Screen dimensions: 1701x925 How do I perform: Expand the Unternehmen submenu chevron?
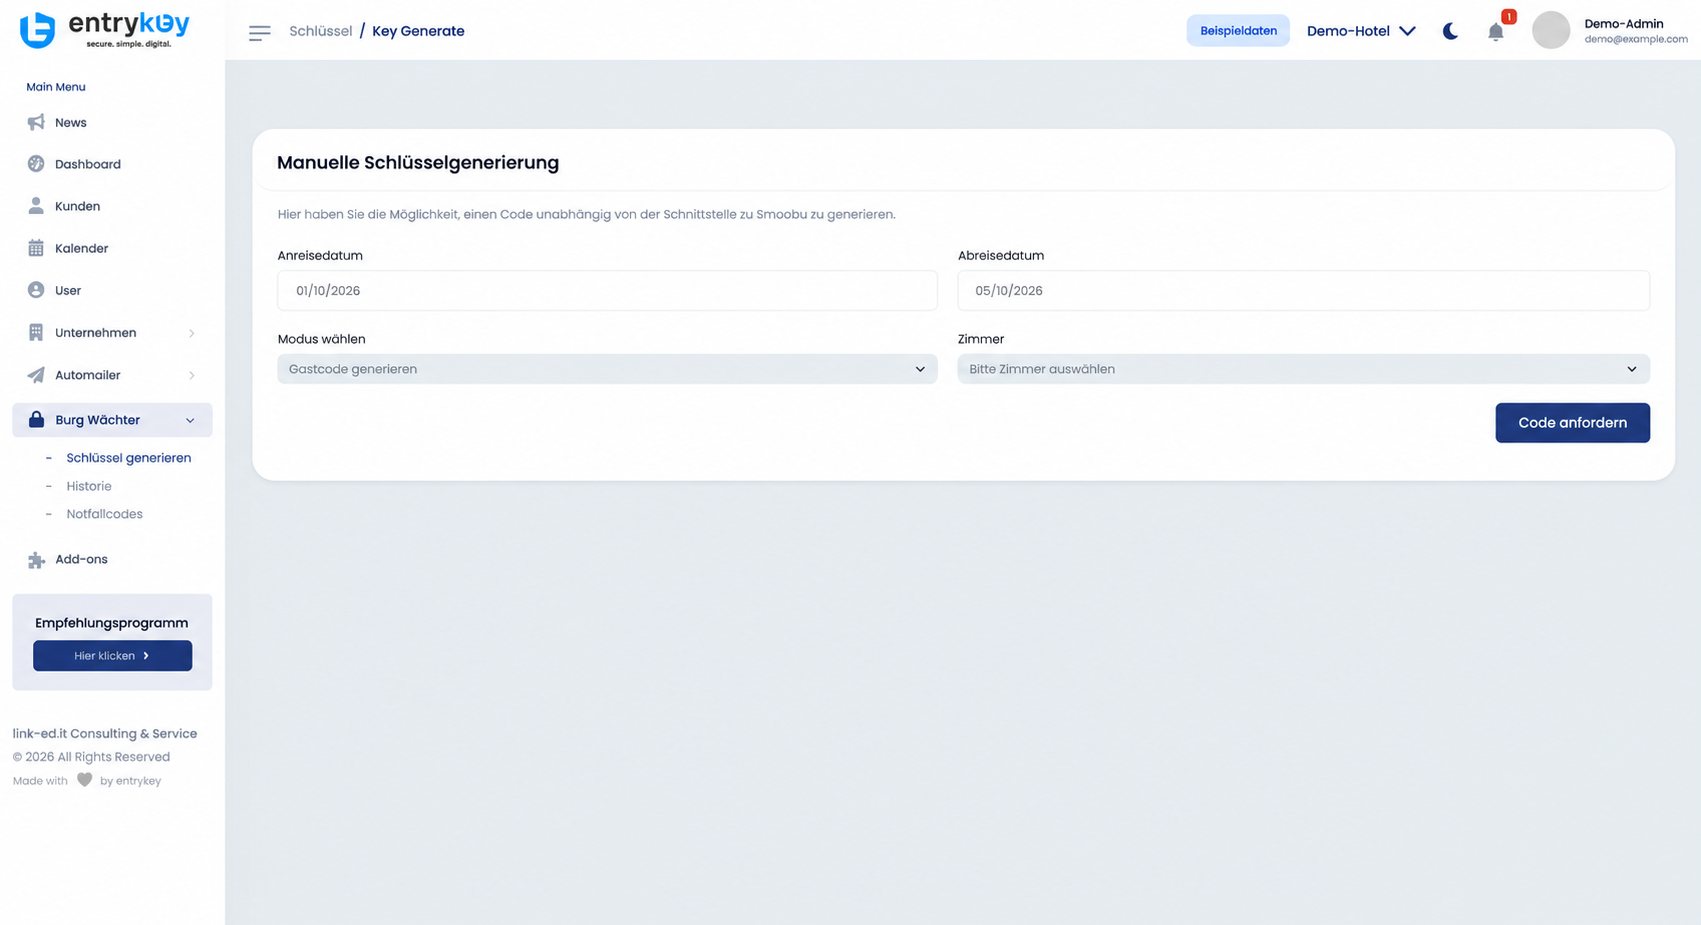191,333
